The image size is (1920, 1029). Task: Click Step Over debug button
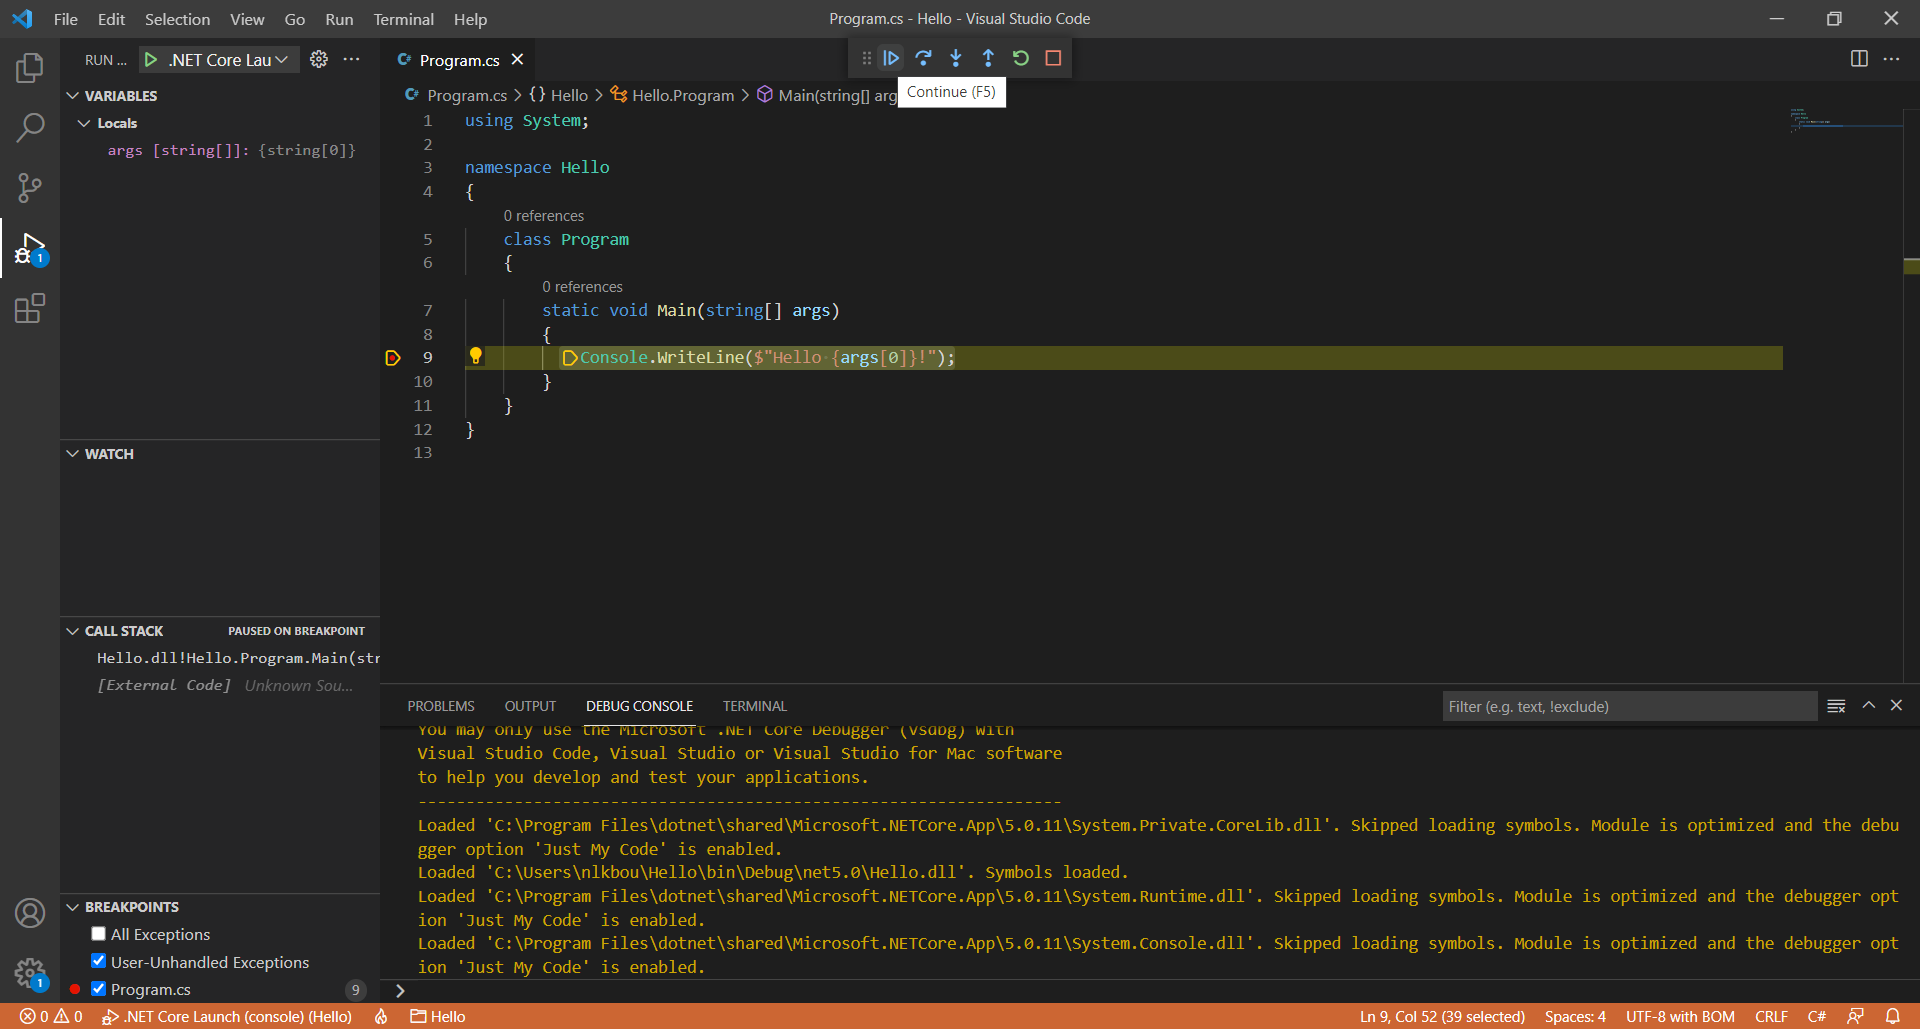pyautogui.click(x=923, y=58)
